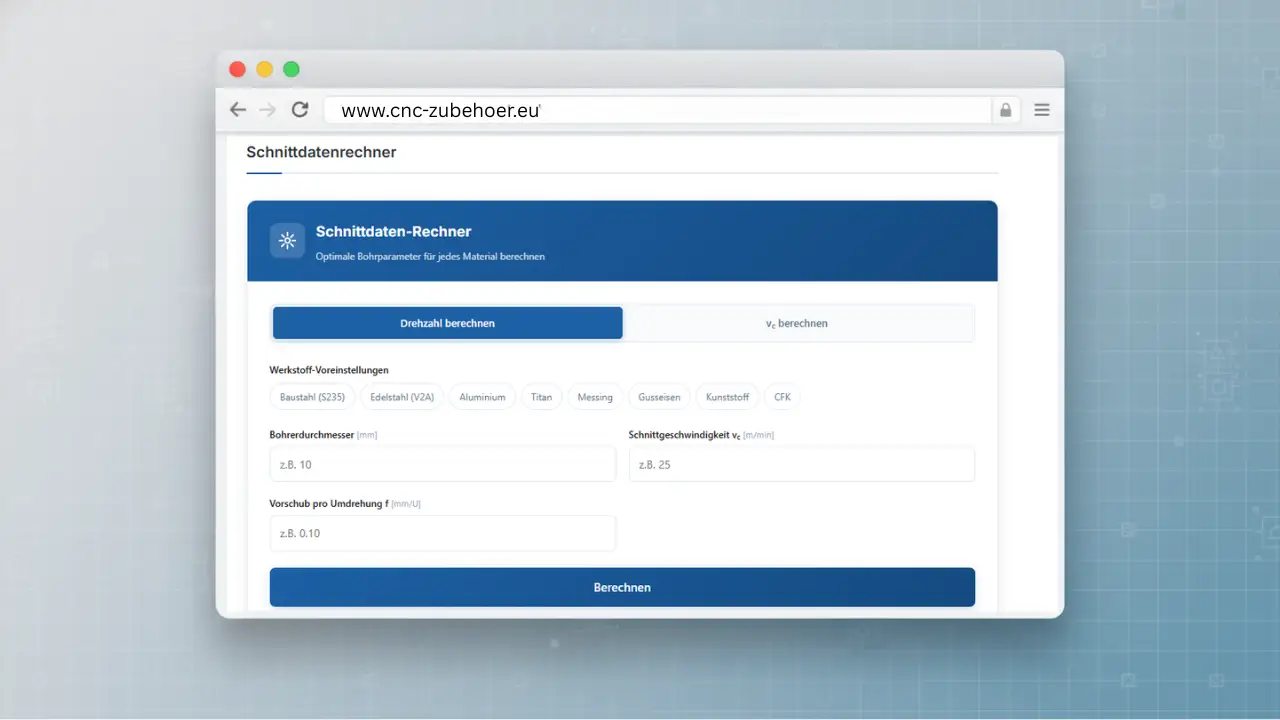
Task: Select the Baustahl (S235) material preset
Action: coord(312,397)
